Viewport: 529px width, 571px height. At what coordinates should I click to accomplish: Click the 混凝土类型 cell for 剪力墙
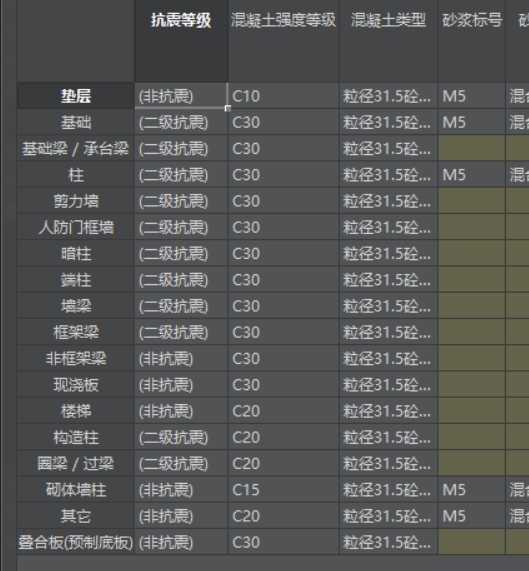(388, 201)
